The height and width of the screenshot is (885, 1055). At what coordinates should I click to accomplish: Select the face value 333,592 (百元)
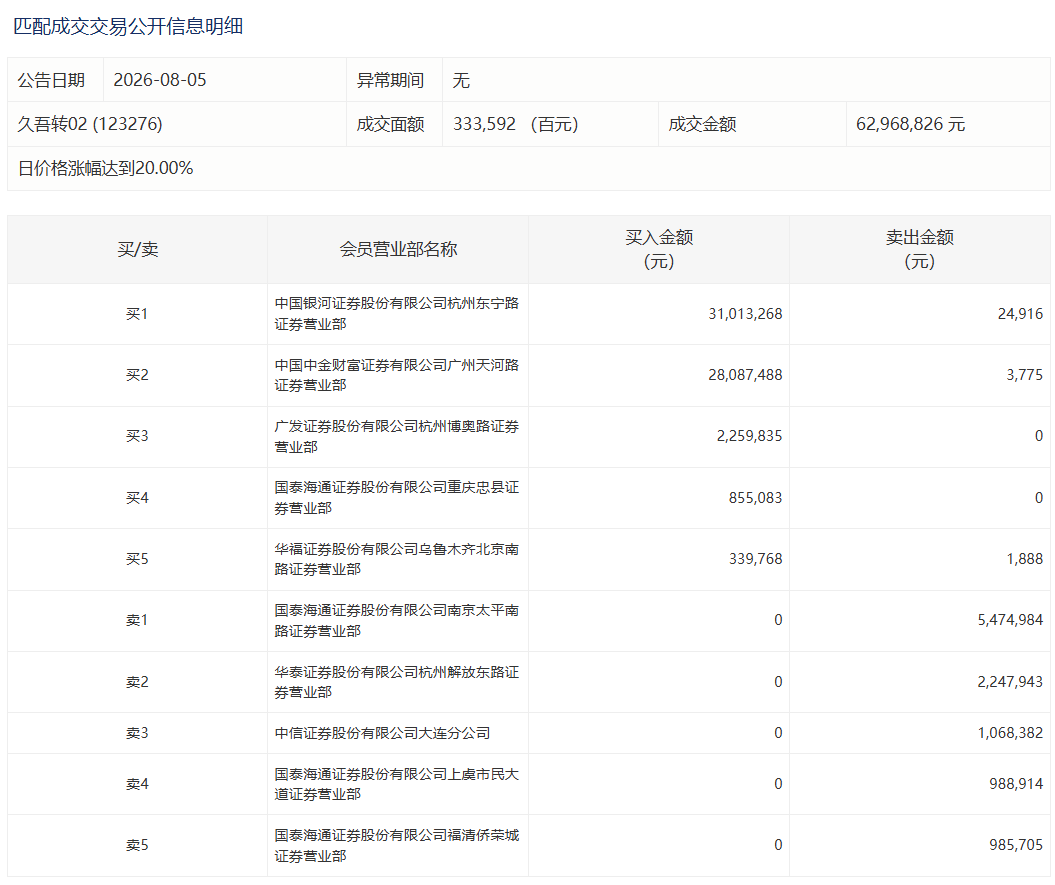[x=515, y=124]
